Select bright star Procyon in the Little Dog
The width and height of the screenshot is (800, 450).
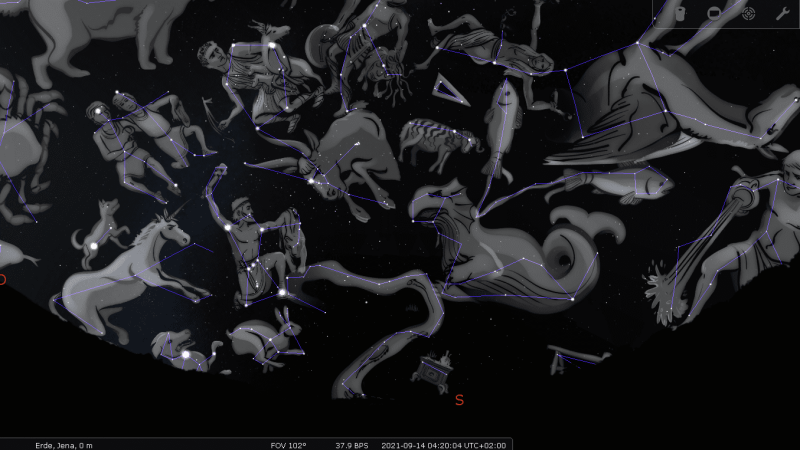pos(94,246)
